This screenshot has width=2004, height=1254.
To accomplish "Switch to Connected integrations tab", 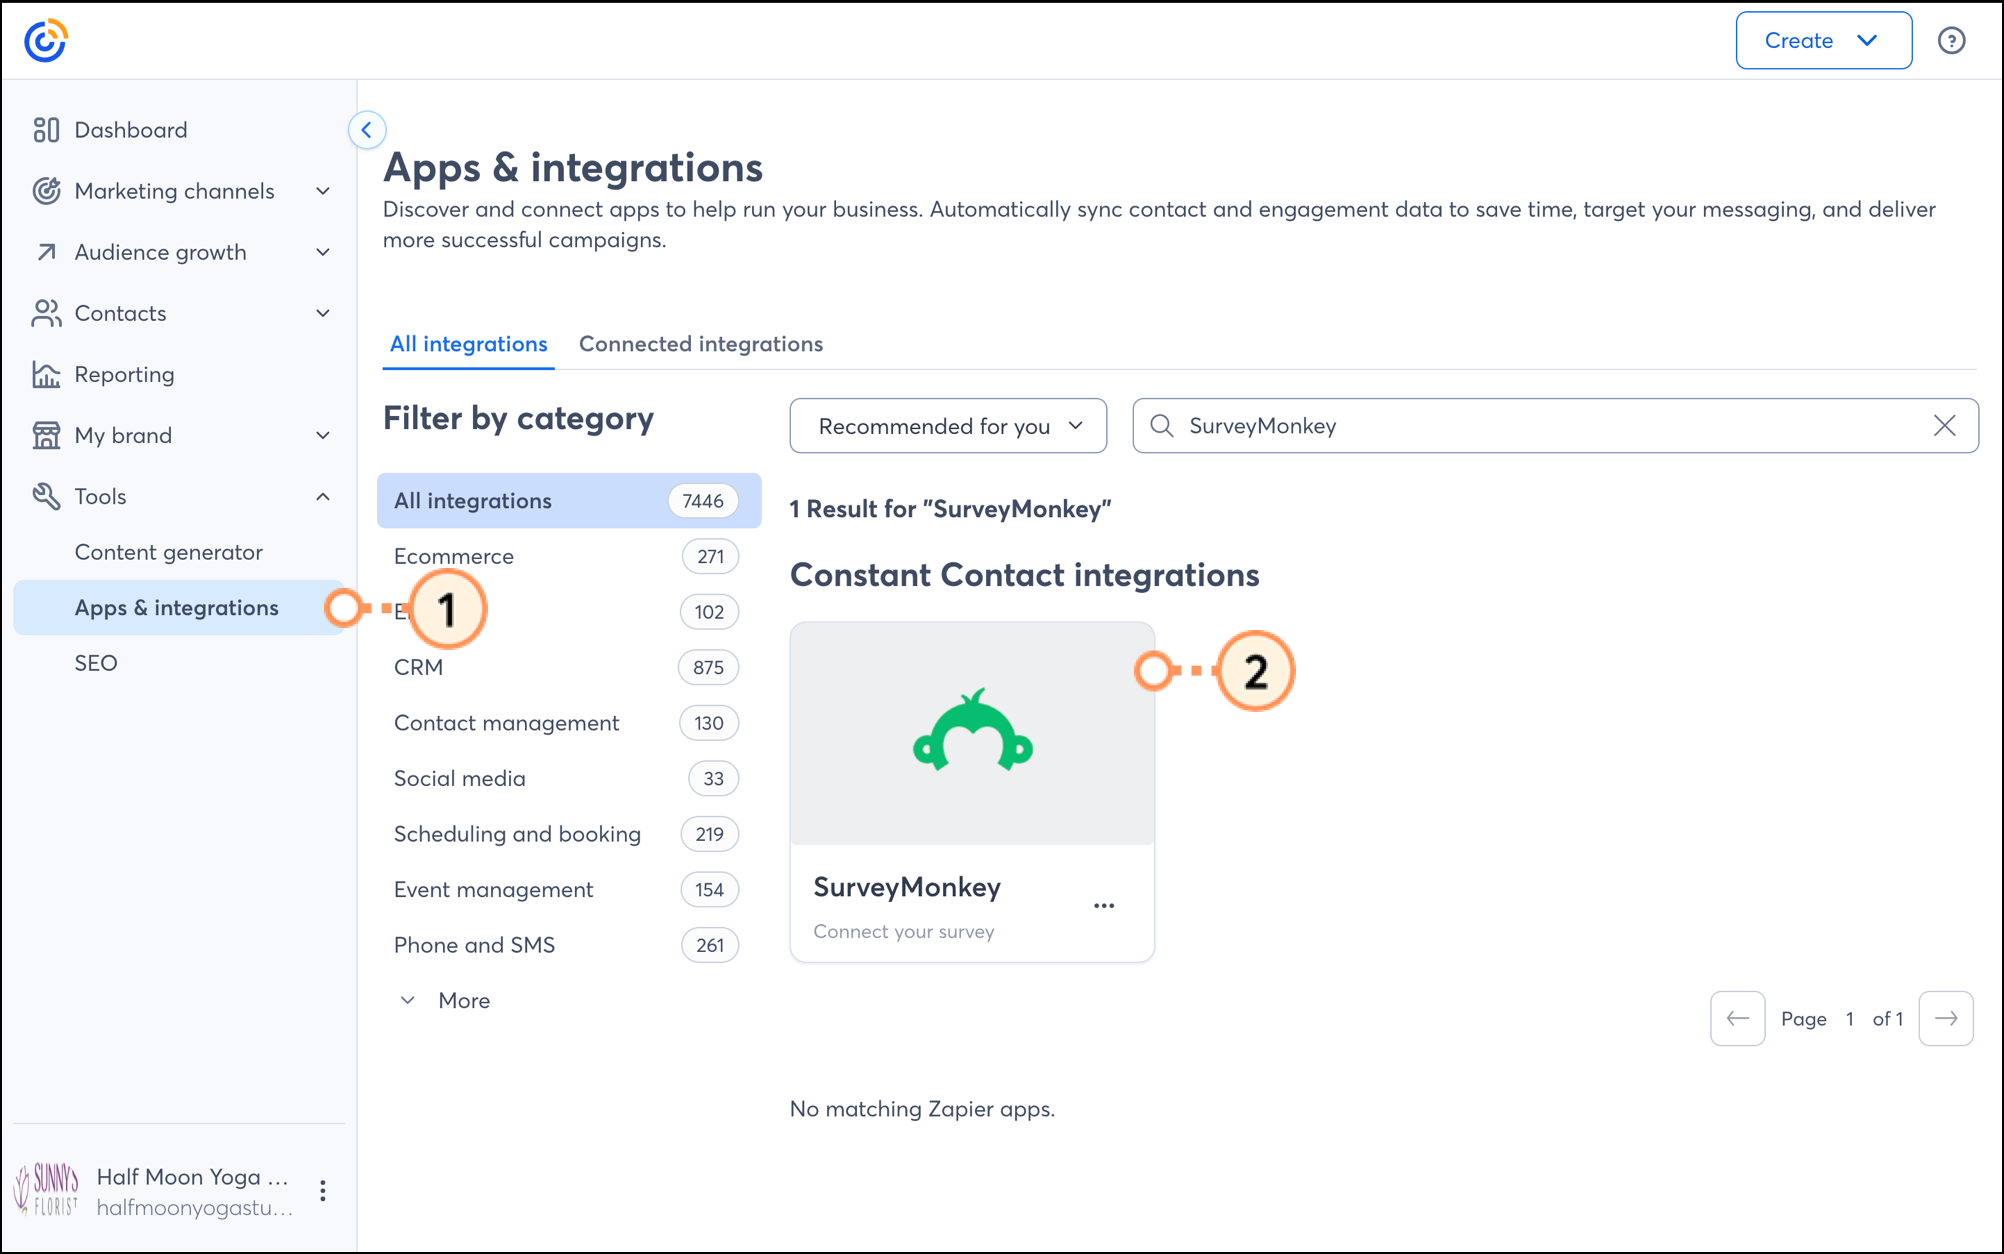I will (x=701, y=344).
